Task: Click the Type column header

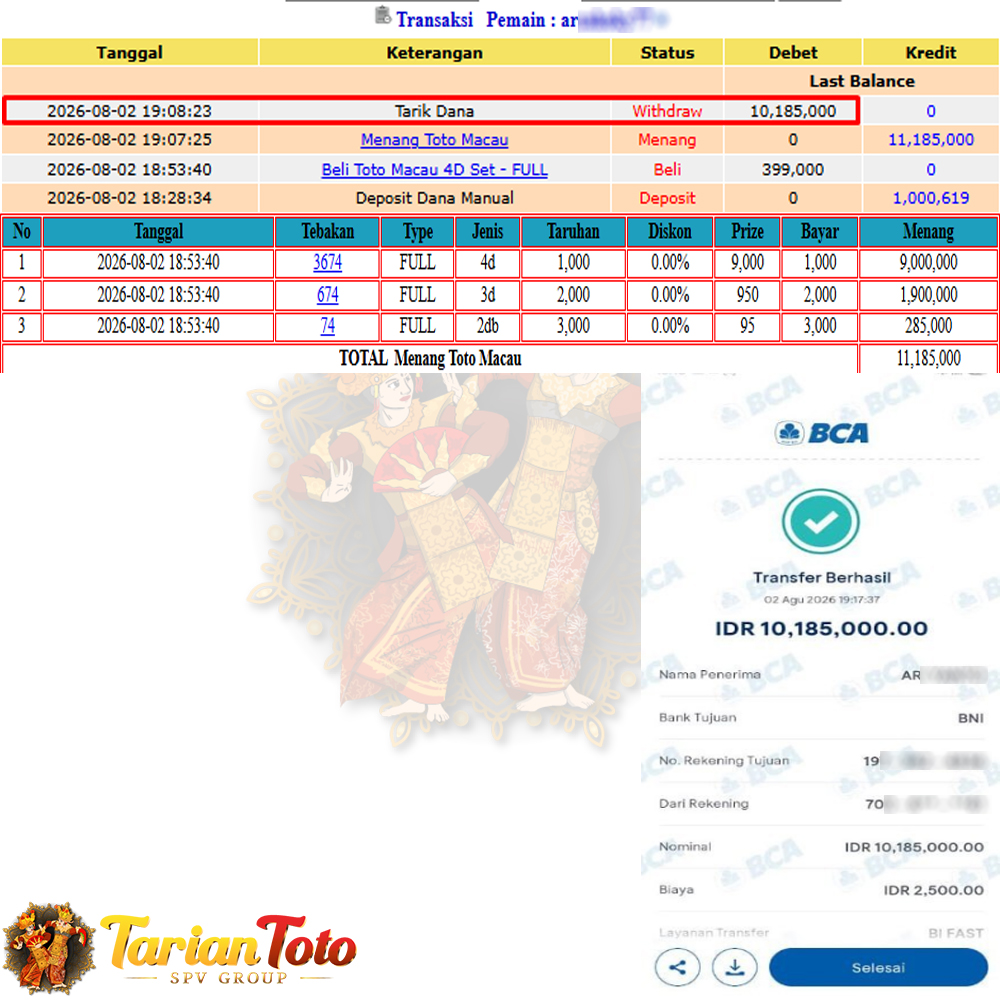Action: (x=417, y=232)
